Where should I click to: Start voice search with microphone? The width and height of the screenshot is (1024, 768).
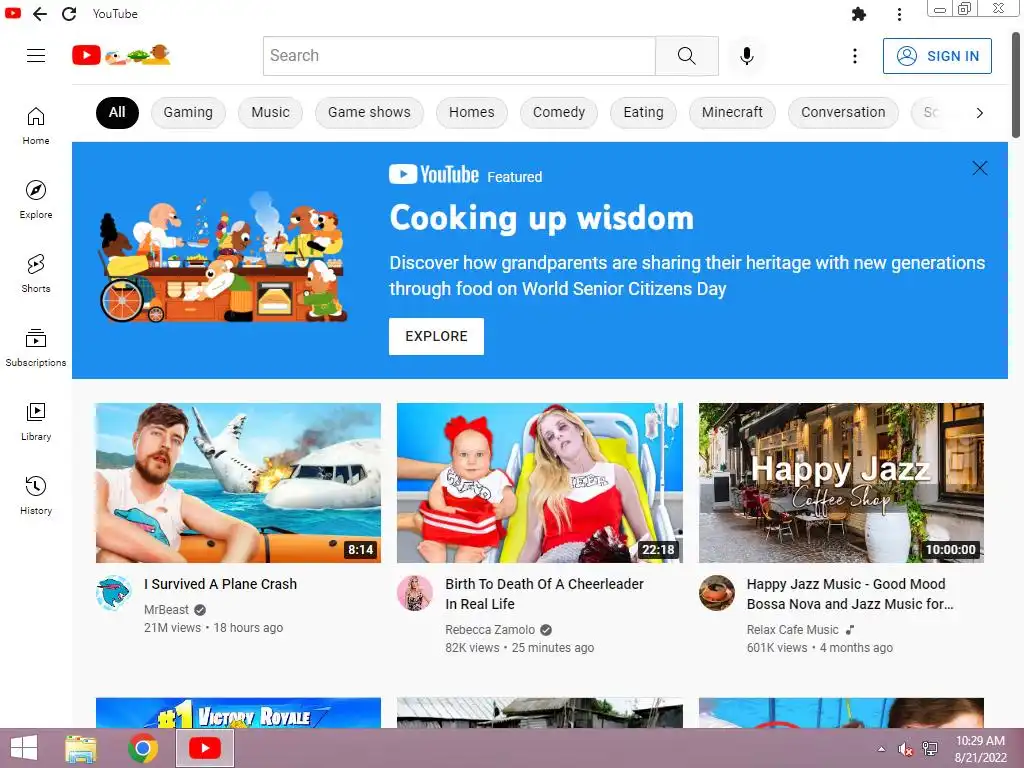click(746, 56)
